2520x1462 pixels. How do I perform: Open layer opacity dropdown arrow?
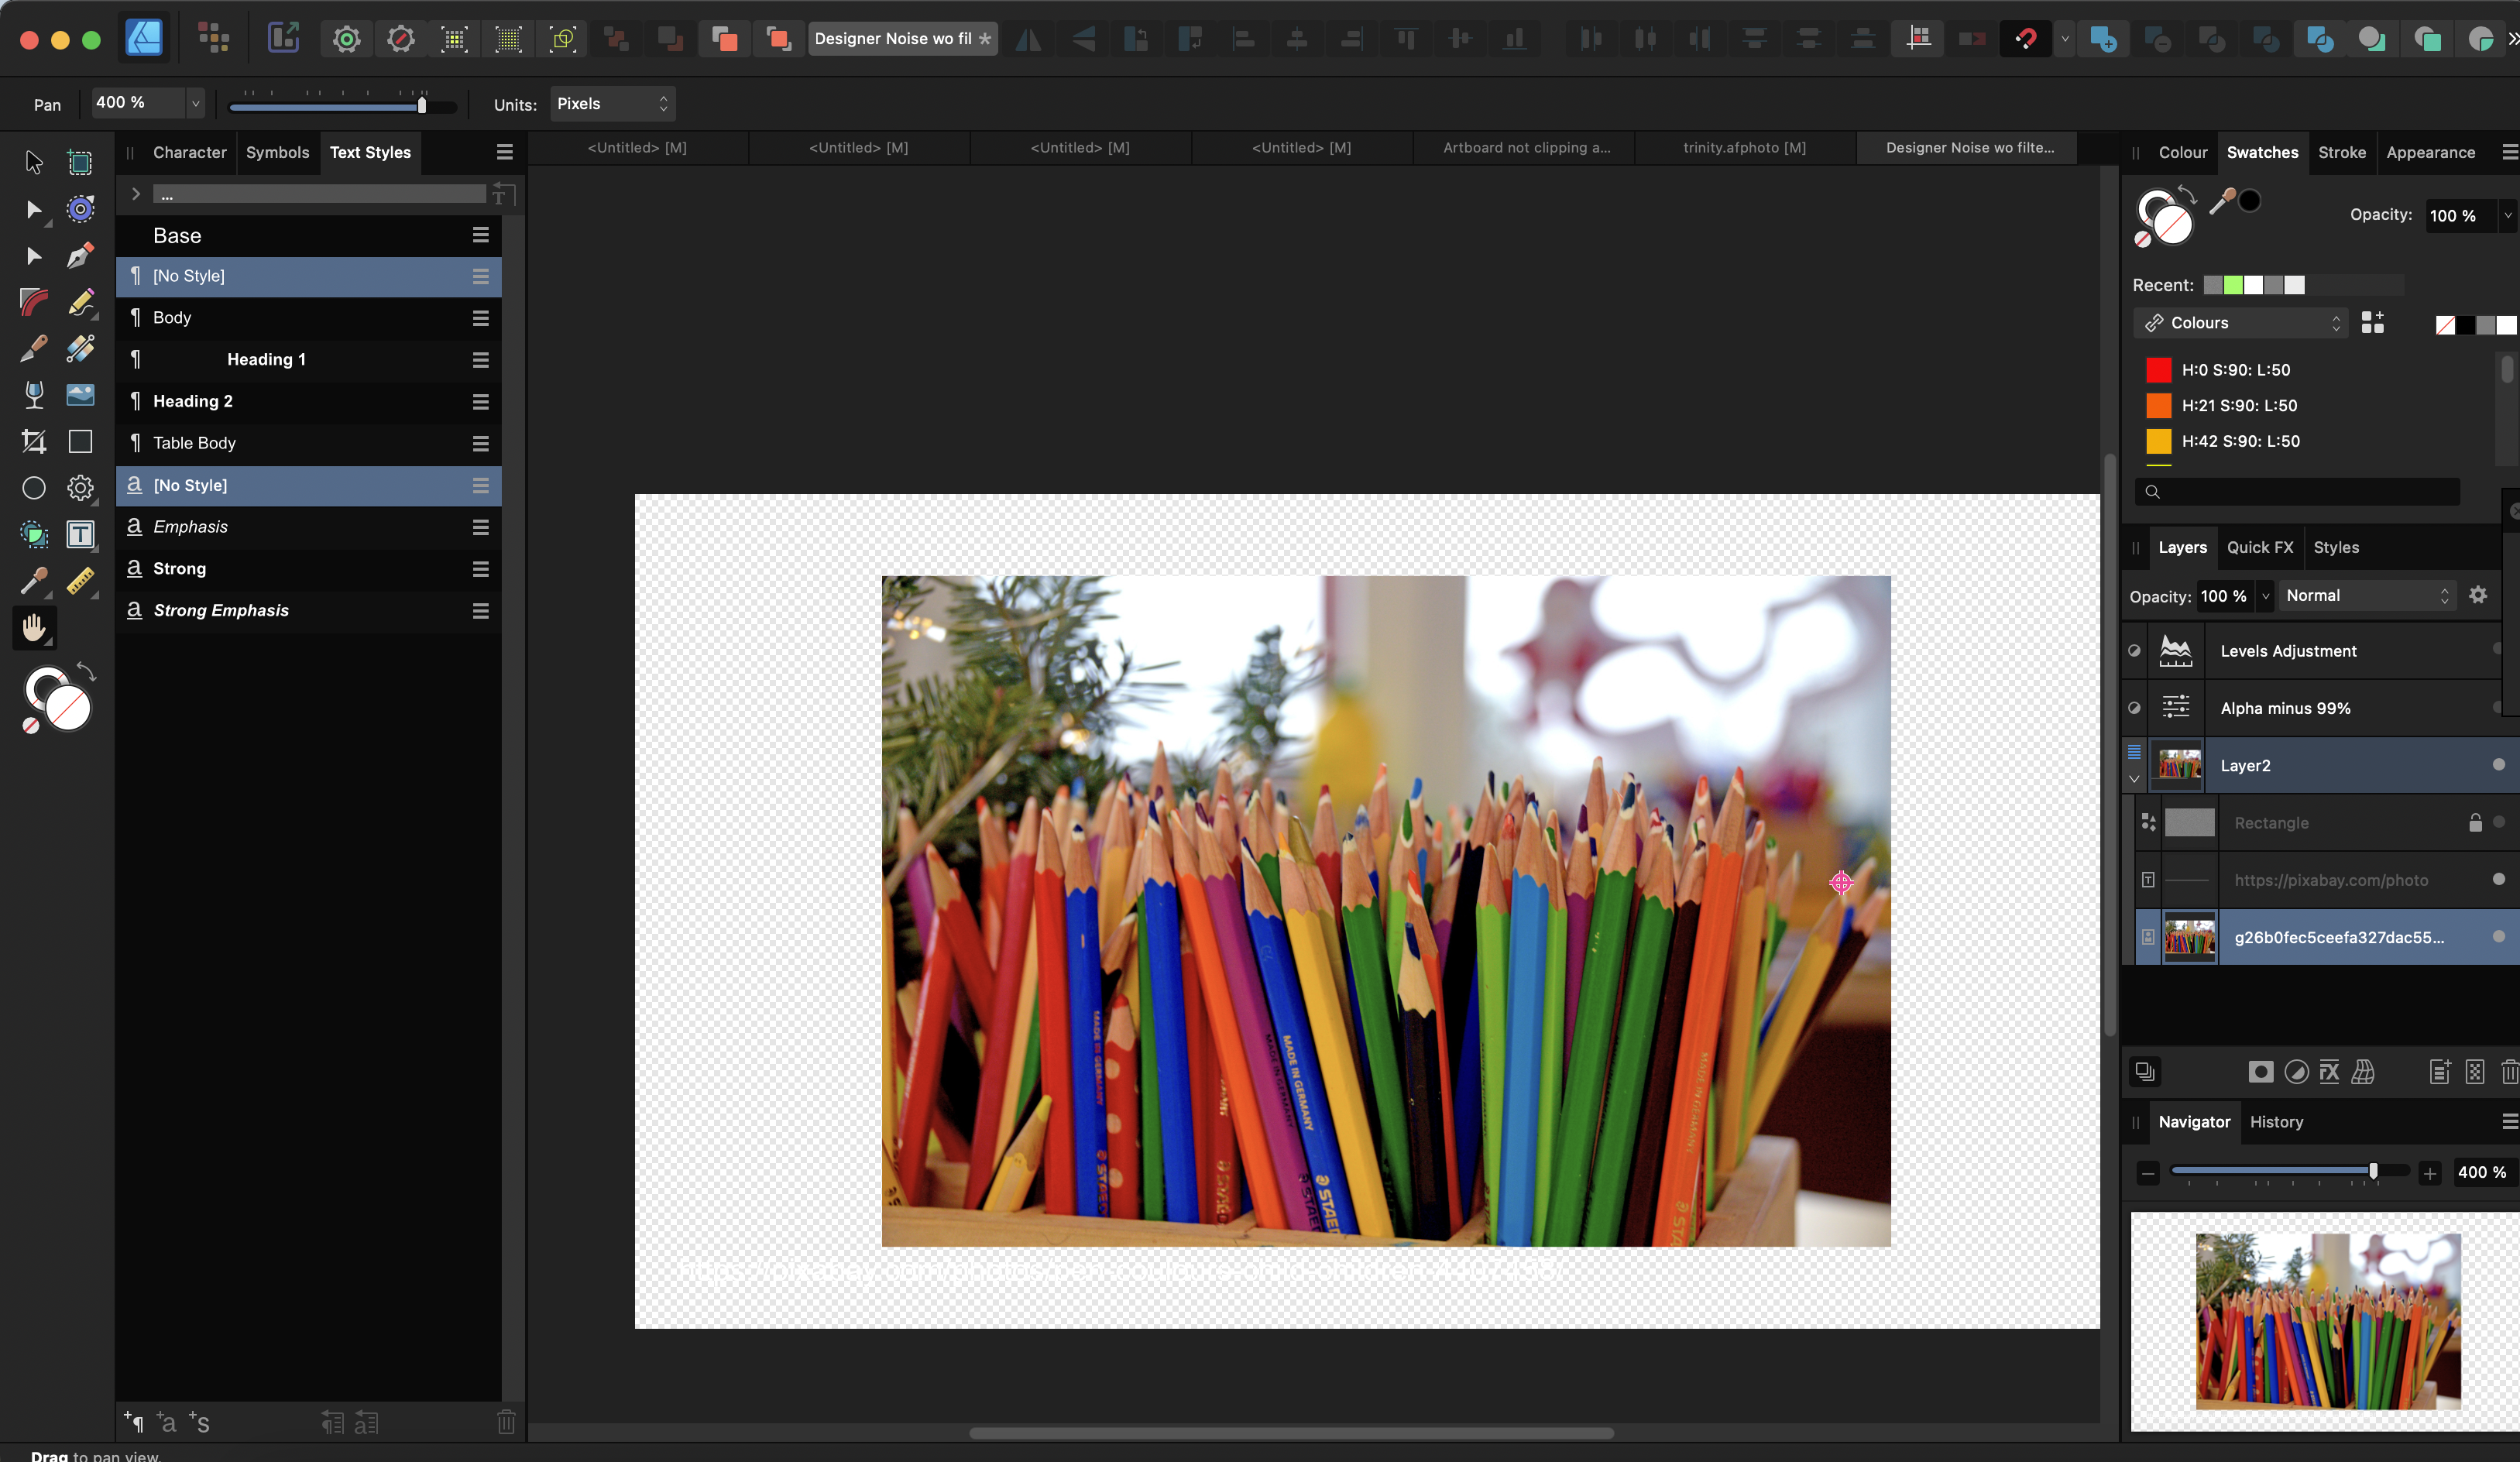2265,596
